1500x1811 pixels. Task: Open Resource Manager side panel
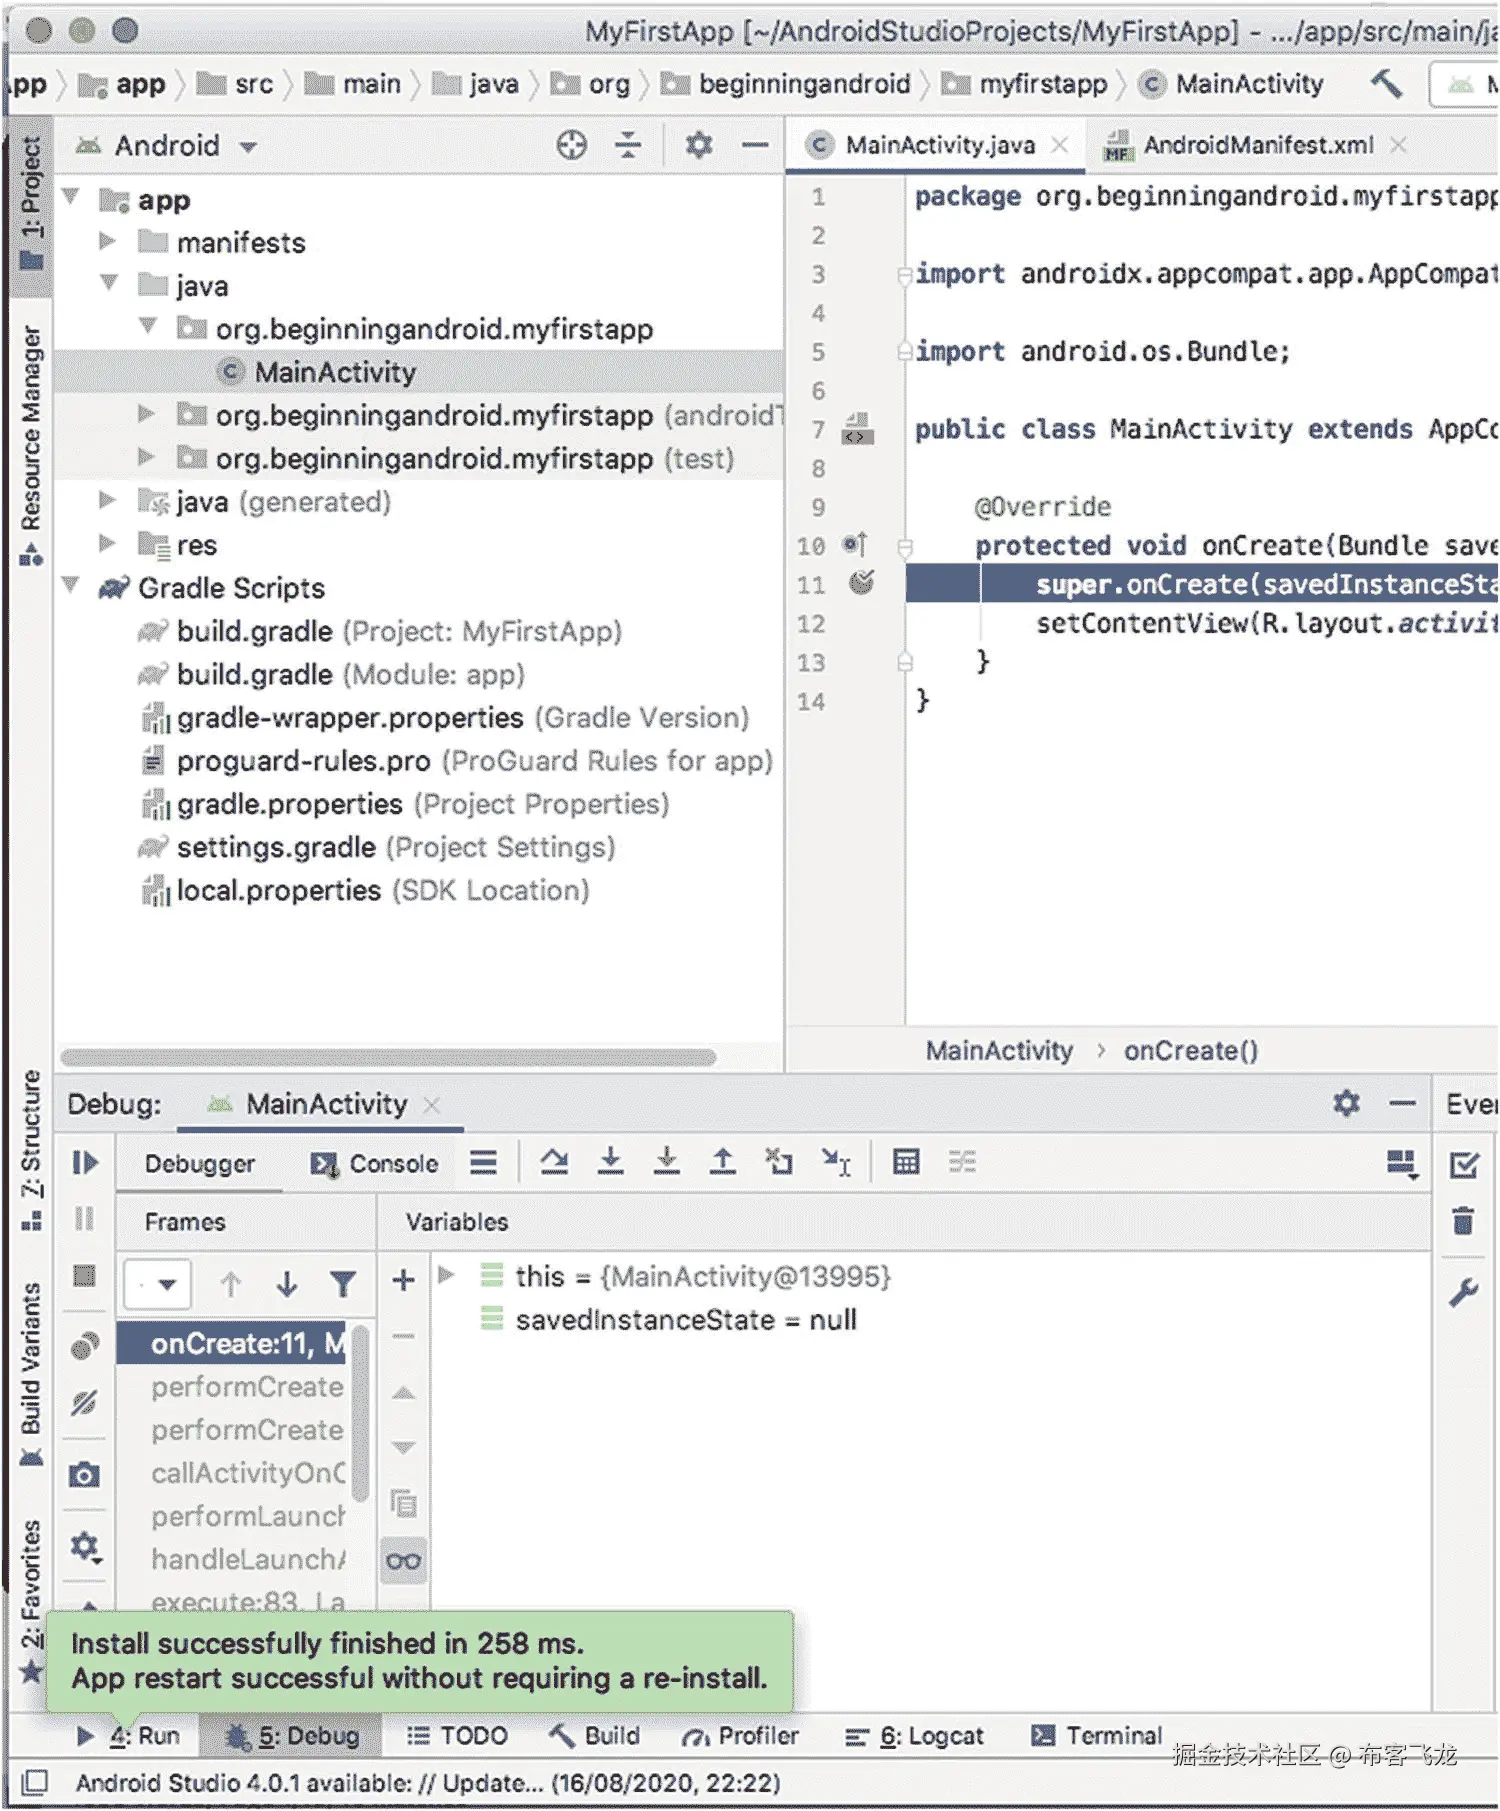[31, 444]
